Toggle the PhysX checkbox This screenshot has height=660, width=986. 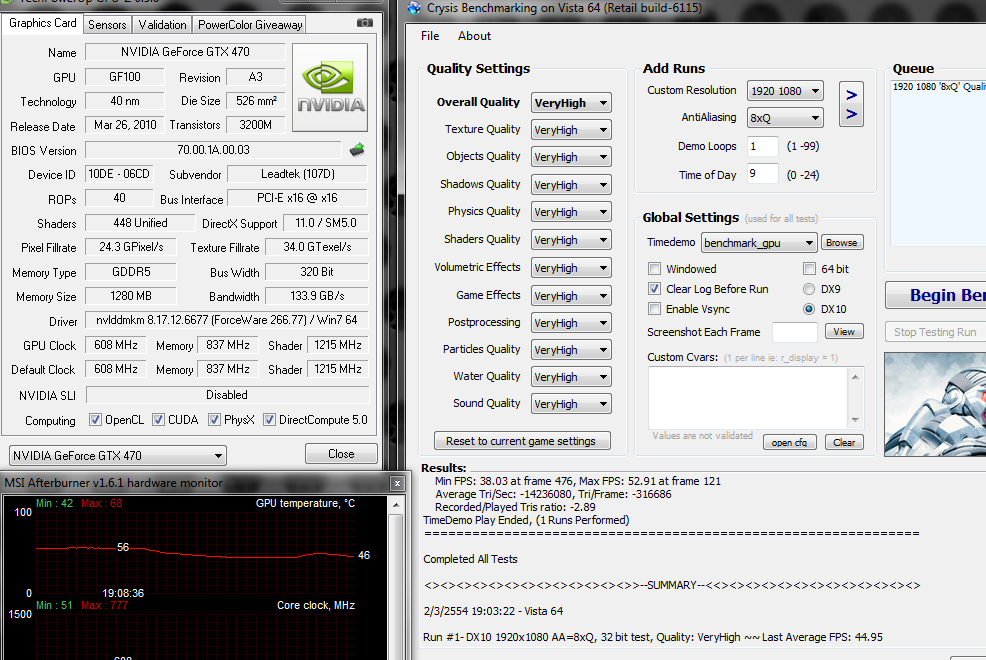(x=214, y=420)
